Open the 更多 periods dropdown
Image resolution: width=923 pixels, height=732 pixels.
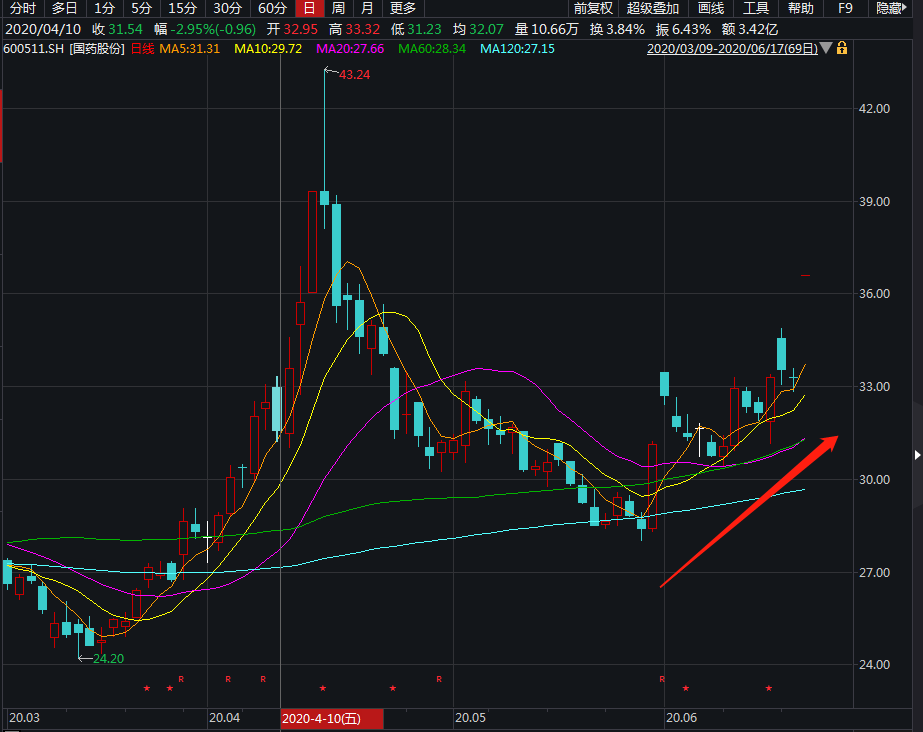[x=402, y=8]
